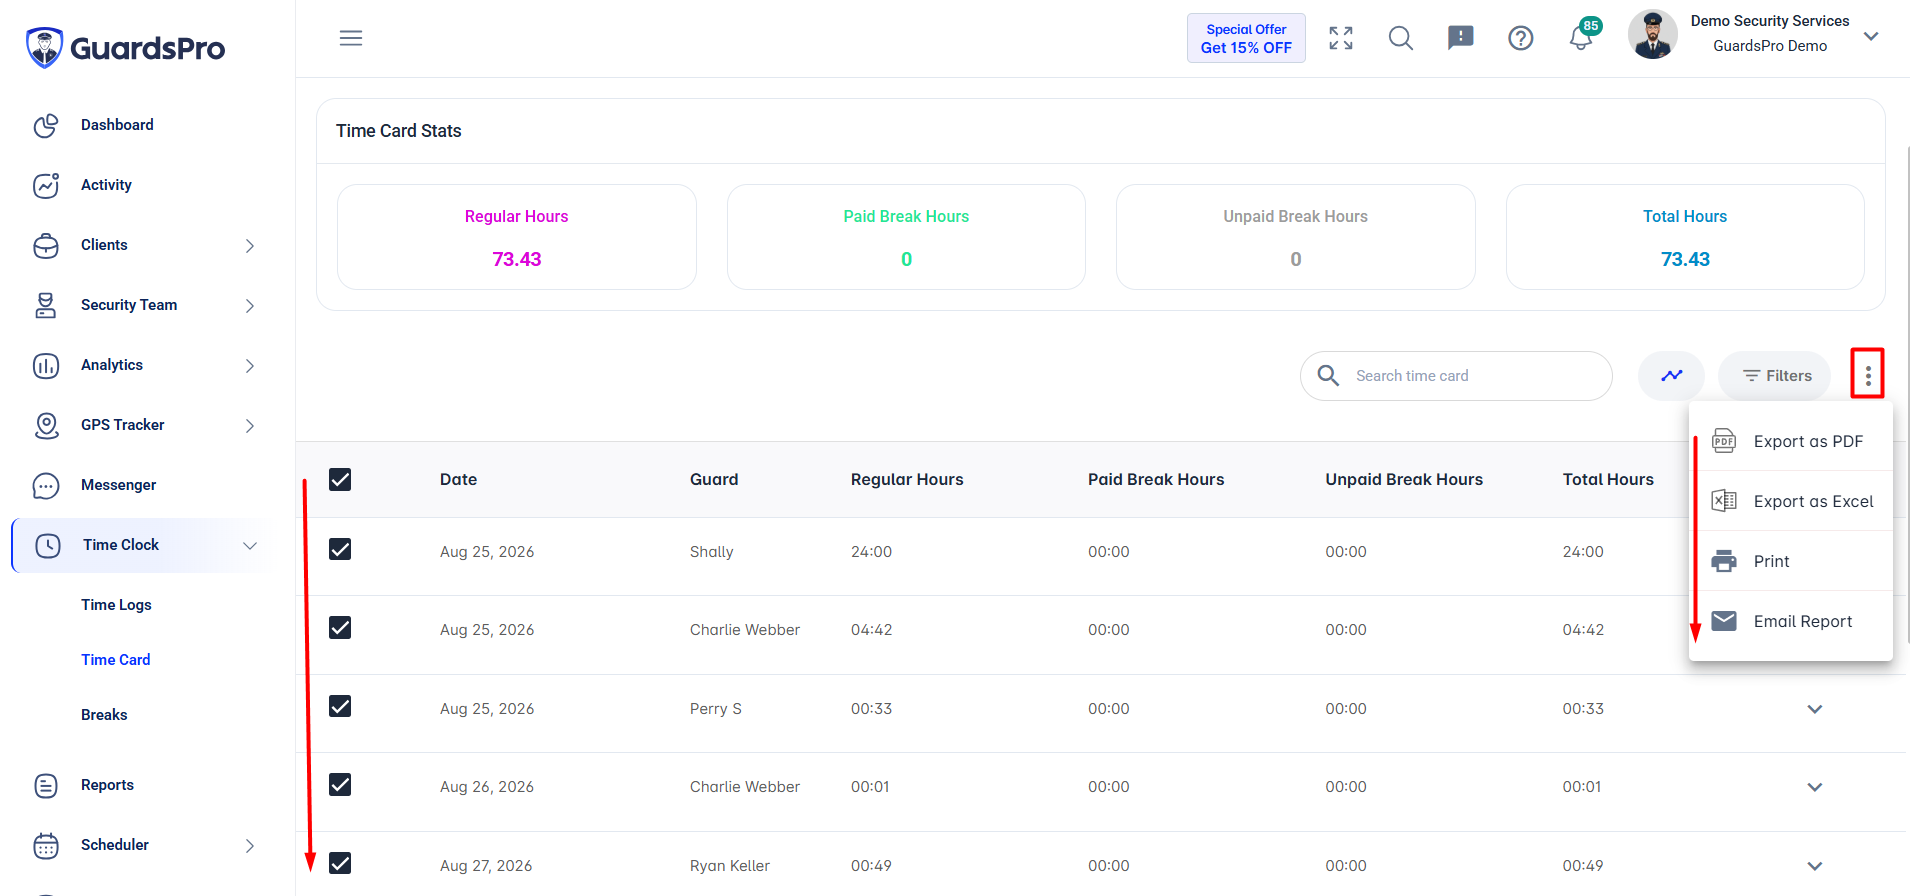Open the header search magnifier
Image resolution: width=1910 pixels, height=896 pixels.
[x=1401, y=38]
